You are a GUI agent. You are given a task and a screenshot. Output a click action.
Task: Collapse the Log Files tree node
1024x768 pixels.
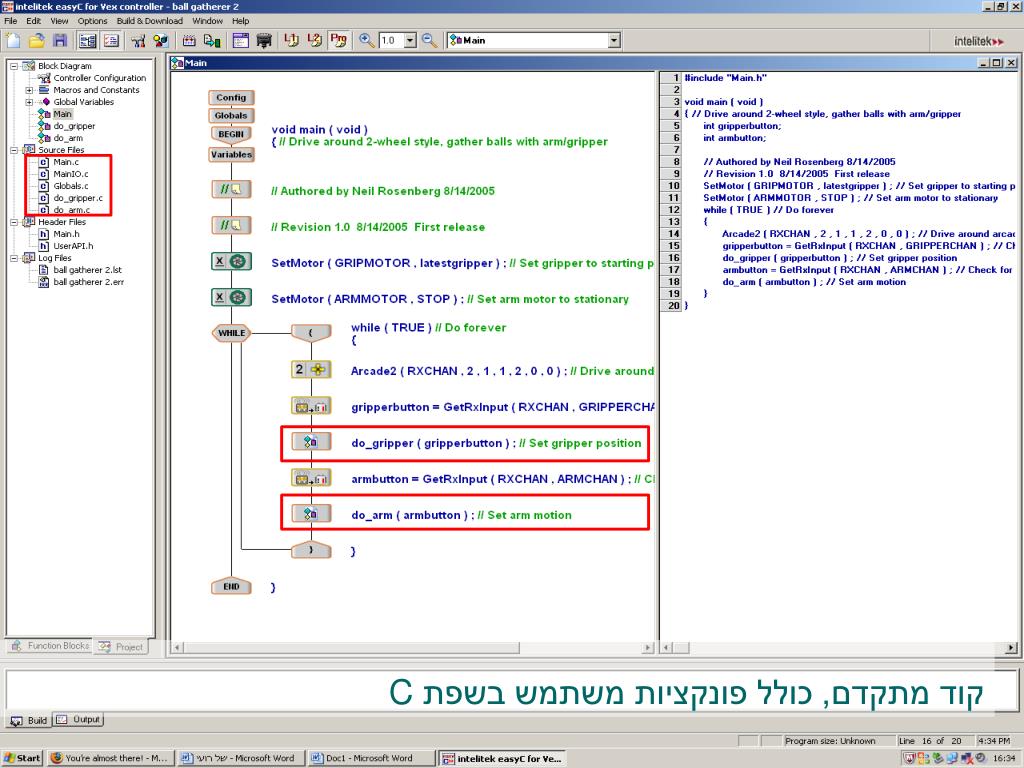(14, 258)
